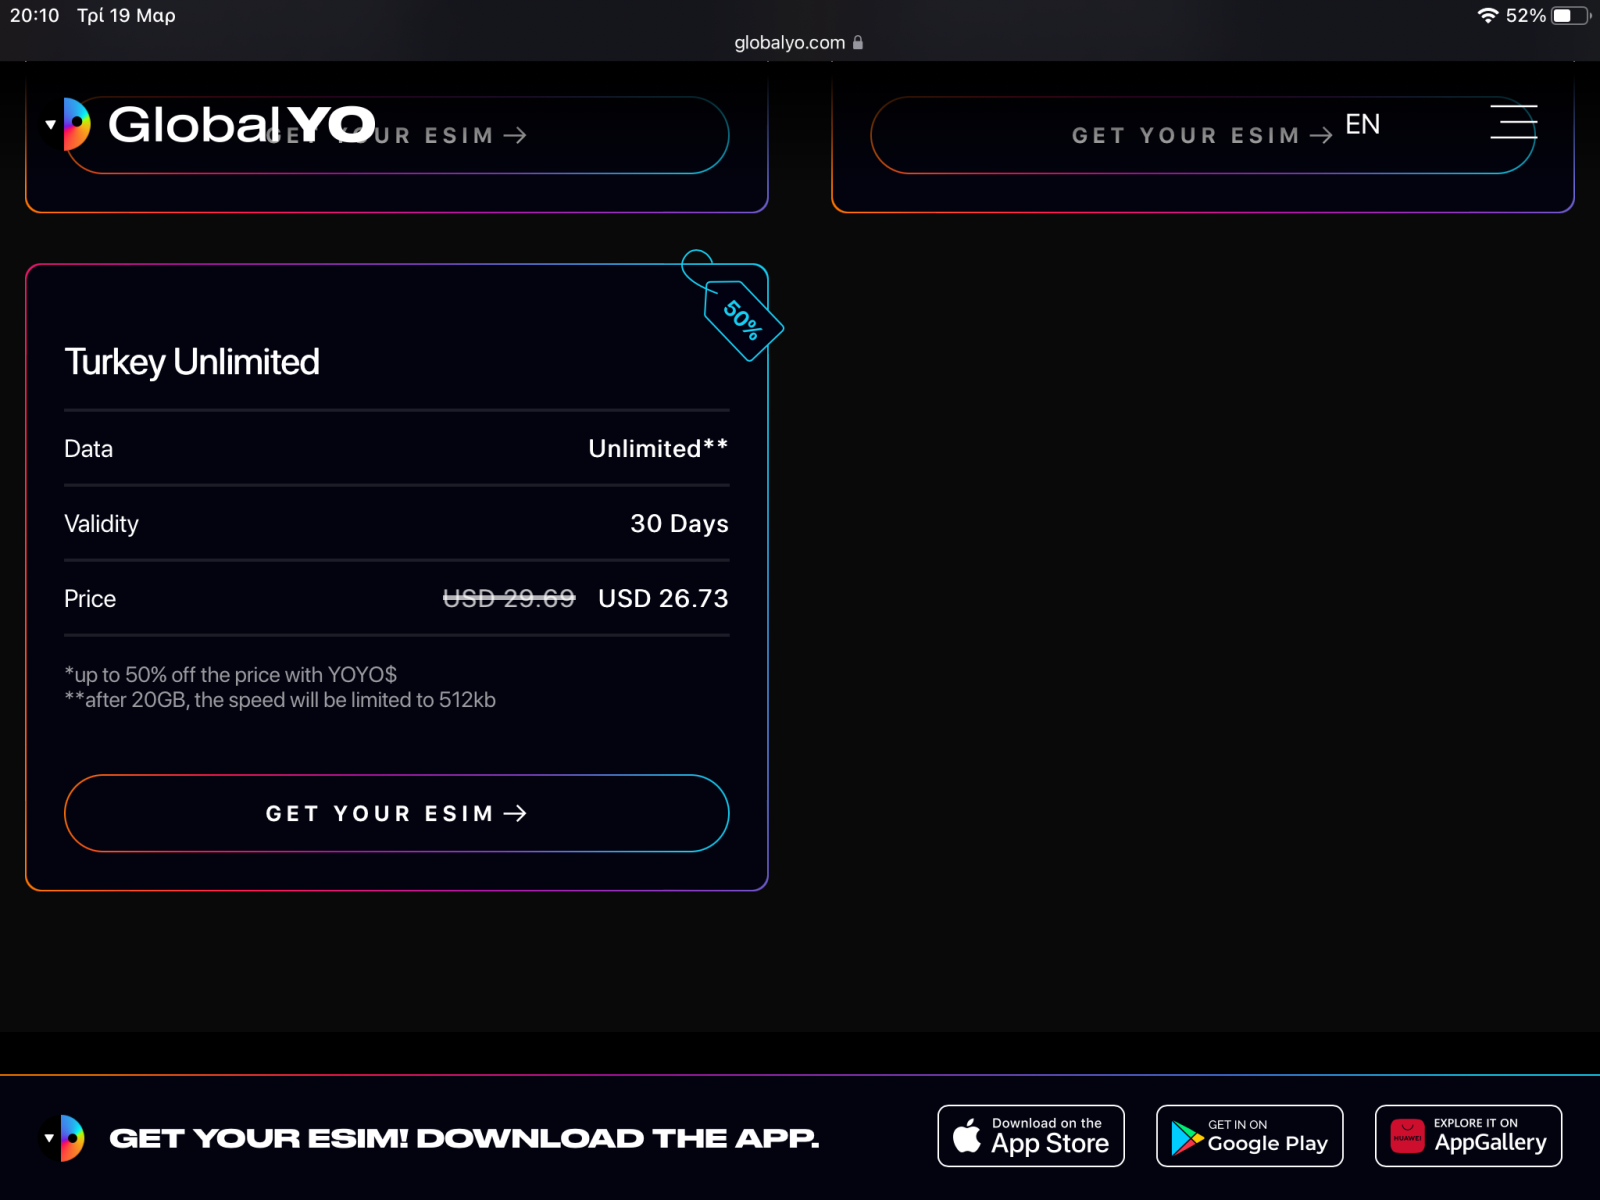1600x1200 pixels.
Task: Tap the battery indicator icon
Action: pos(1571,15)
